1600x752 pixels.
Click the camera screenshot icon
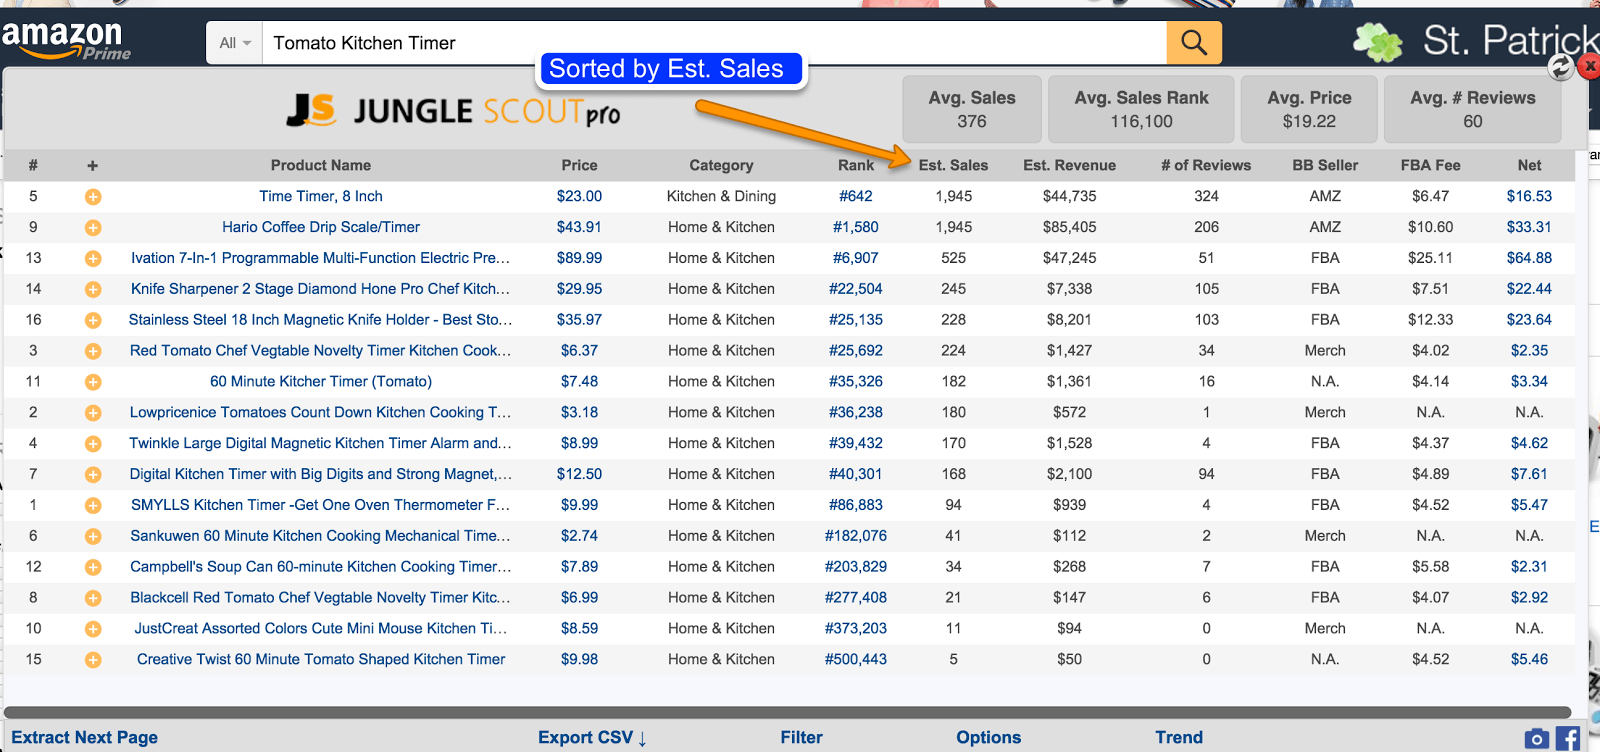[x=1536, y=739]
